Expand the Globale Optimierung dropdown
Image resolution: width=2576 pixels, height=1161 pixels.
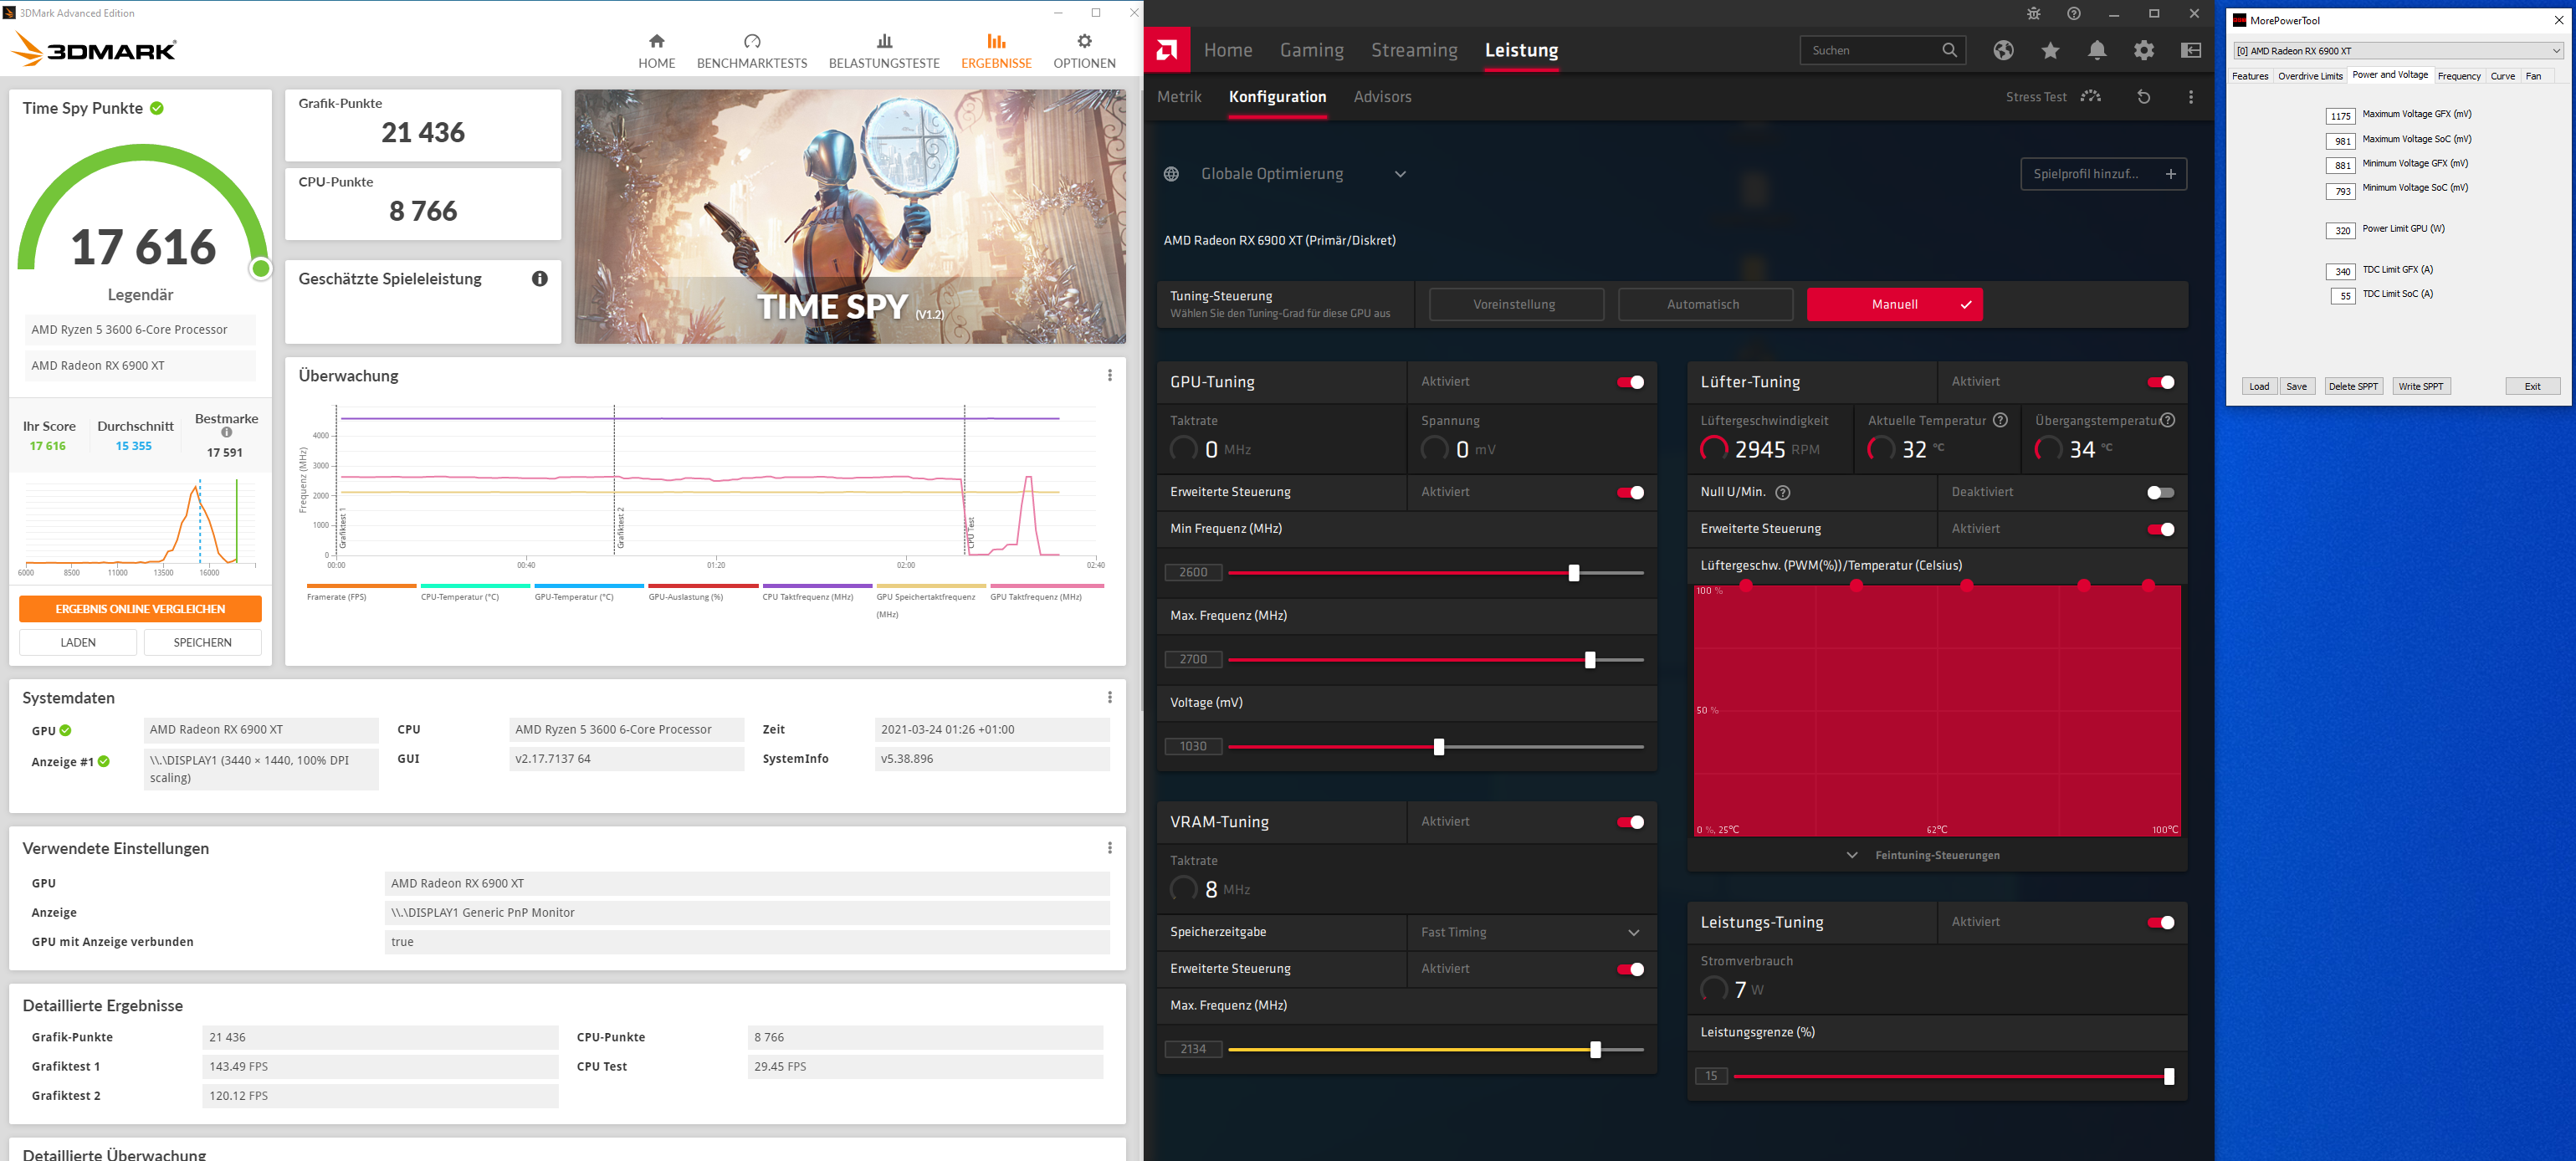coord(1400,174)
